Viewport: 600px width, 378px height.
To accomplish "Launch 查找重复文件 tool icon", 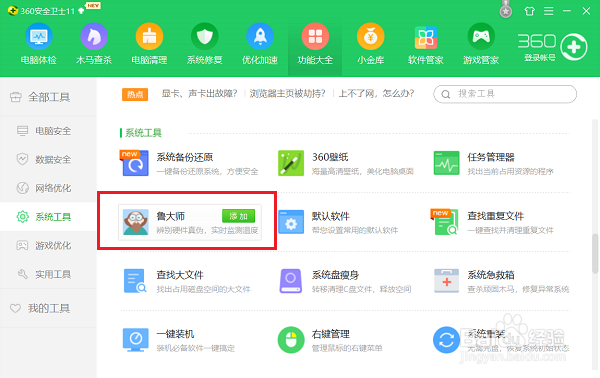I will point(446,222).
